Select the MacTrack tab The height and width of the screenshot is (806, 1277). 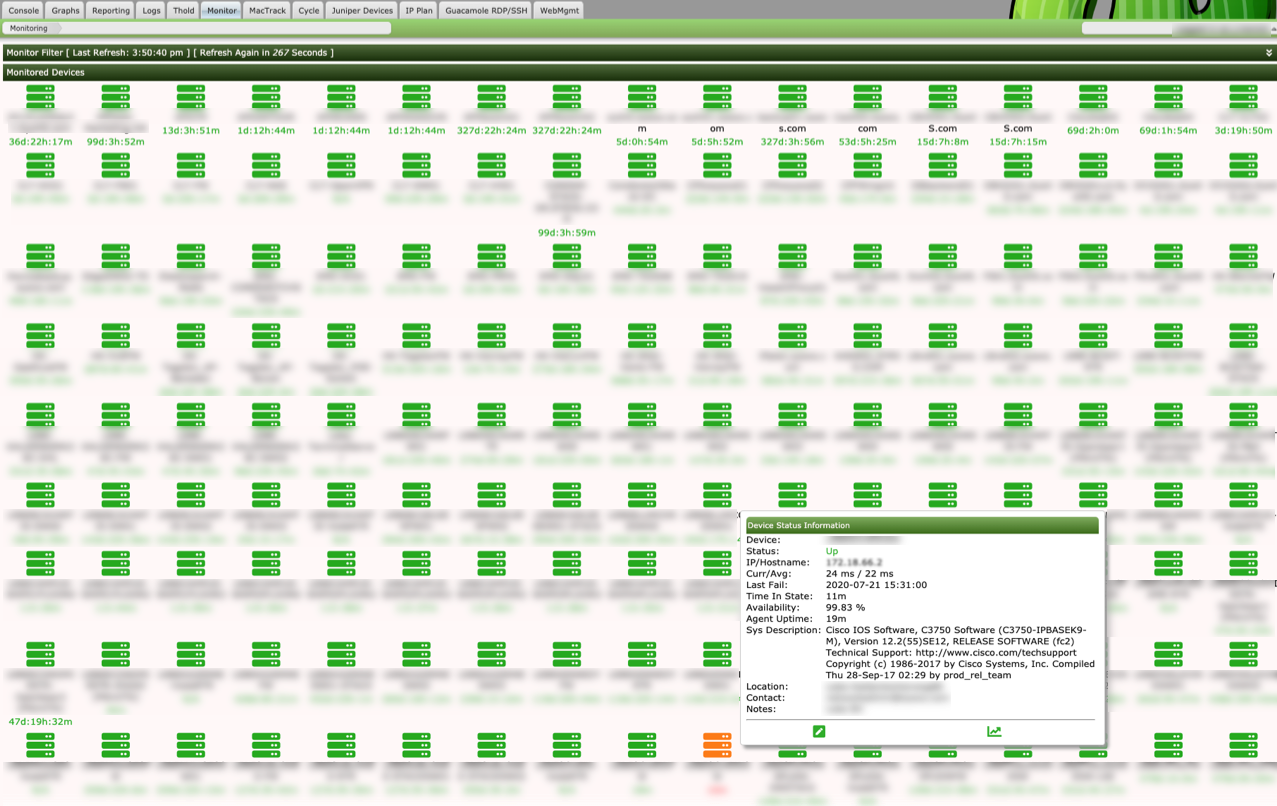267,11
